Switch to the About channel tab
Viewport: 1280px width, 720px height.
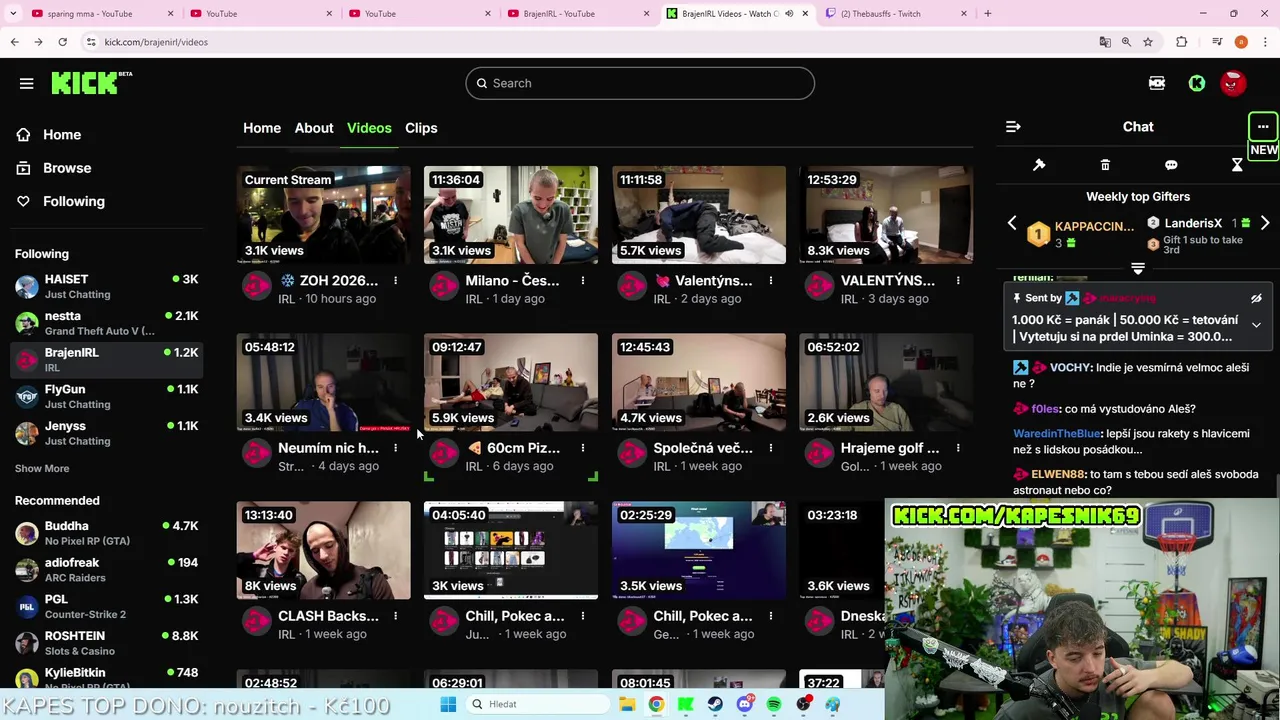pyautogui.click(x=314, y=128)
